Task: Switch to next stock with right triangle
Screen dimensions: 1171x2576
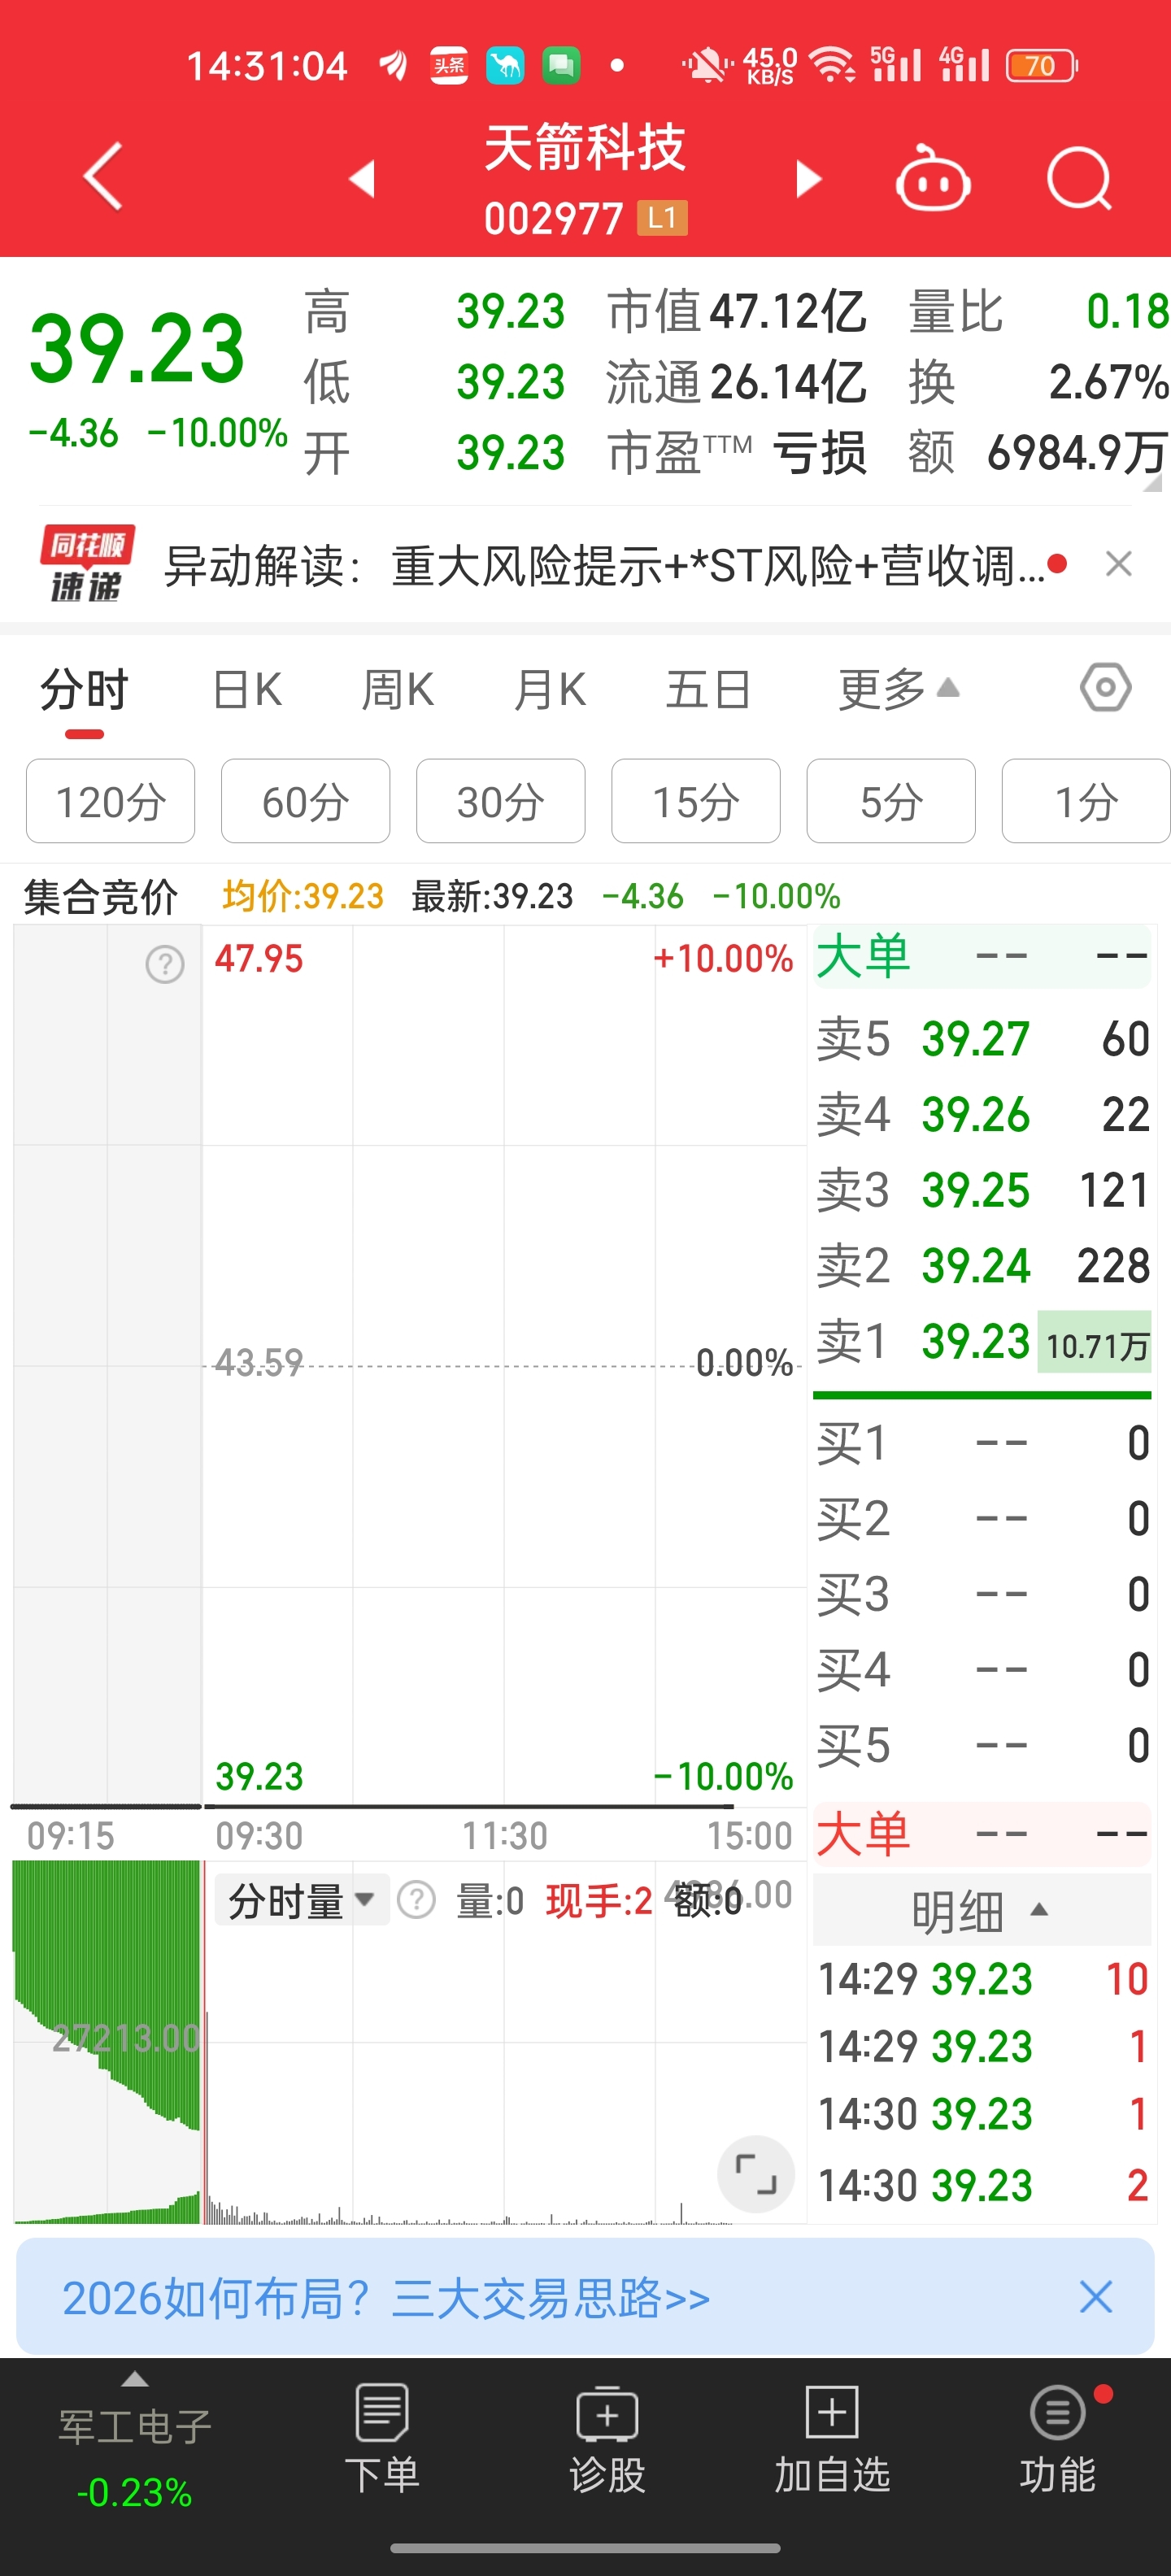Action: point(808,179)
